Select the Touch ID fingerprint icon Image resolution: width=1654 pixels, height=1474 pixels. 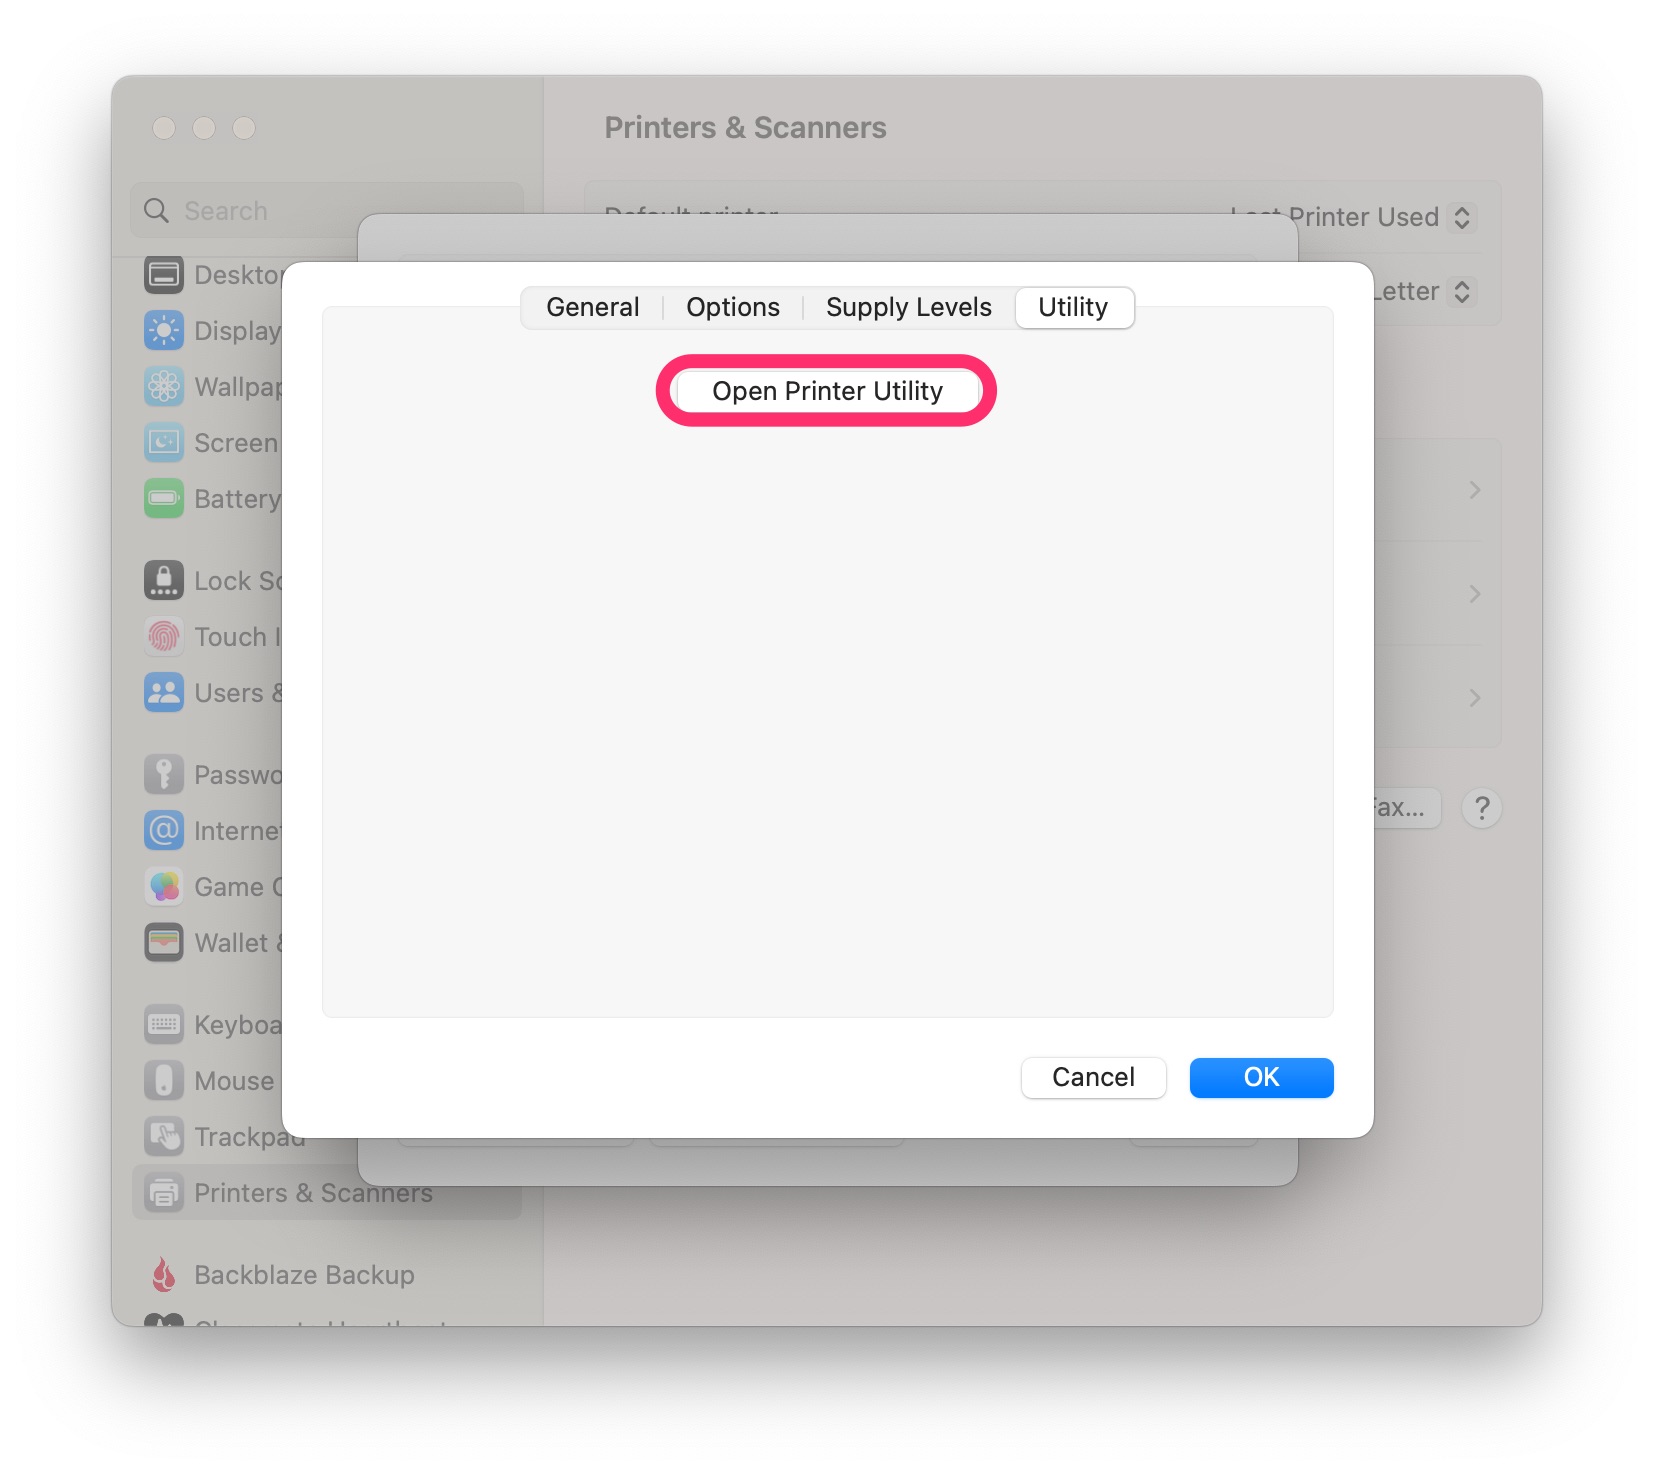(164, 636)
